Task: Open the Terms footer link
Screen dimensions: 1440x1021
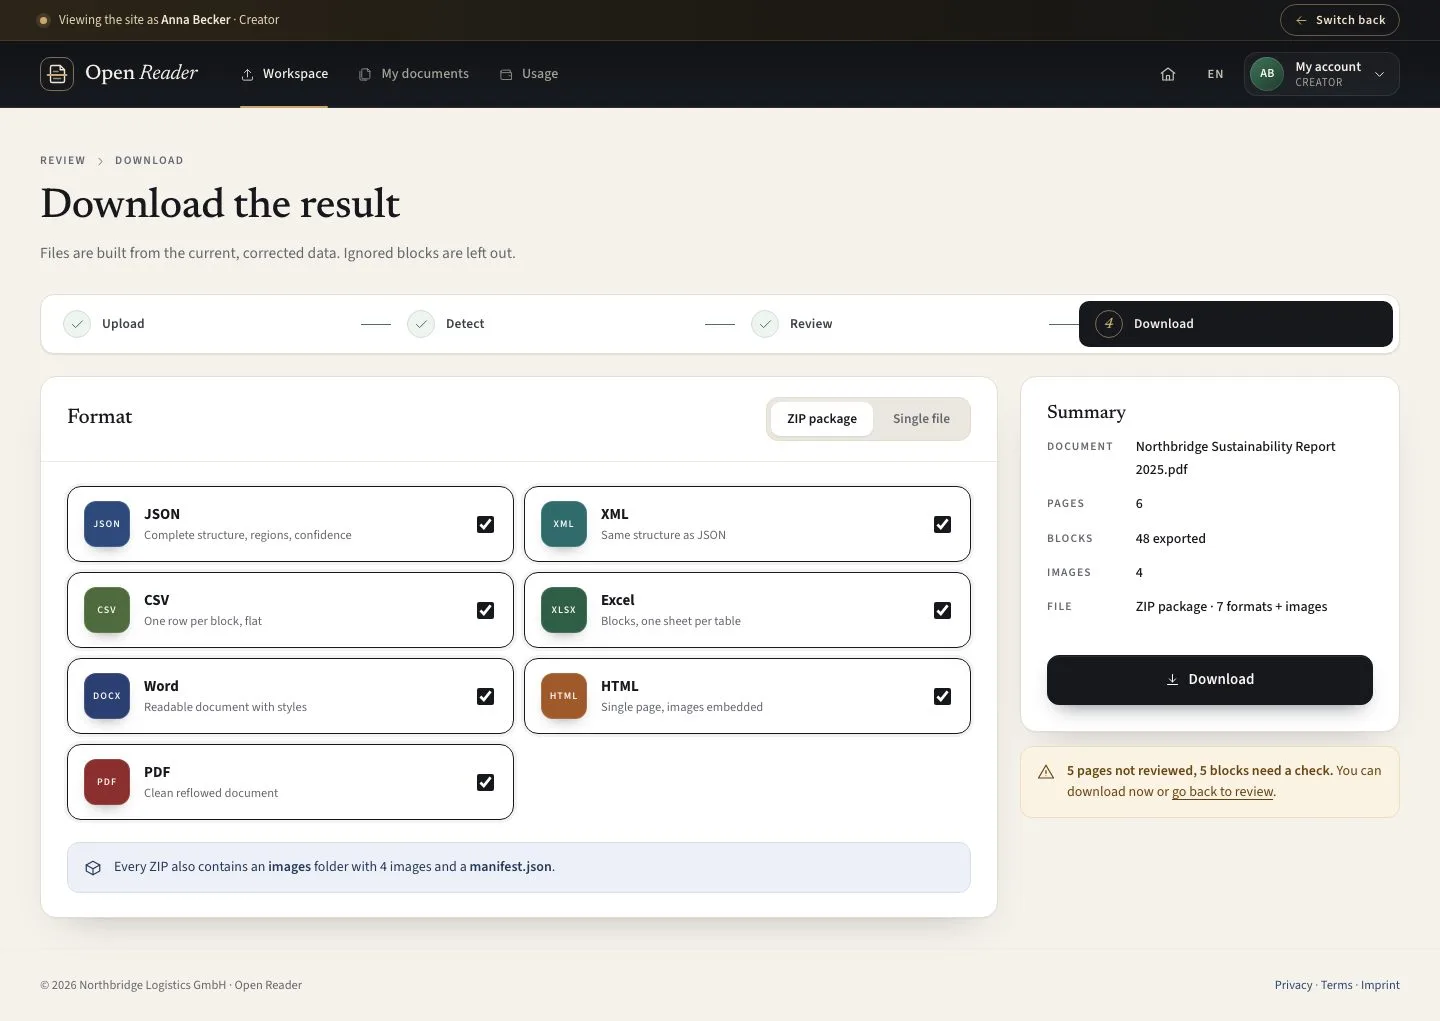Action: (1336, 985)
